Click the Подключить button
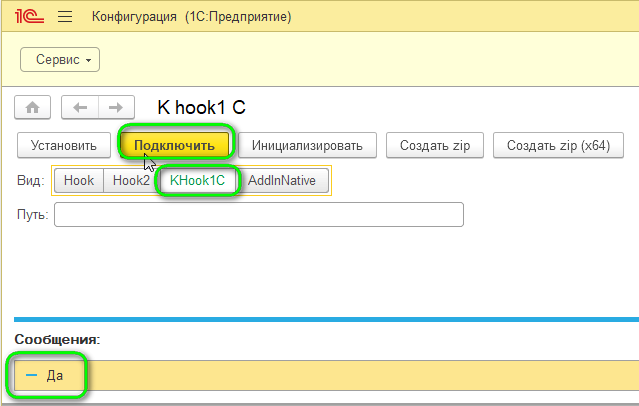The height and width of the screenshot is (406, 639). point(174,145)
